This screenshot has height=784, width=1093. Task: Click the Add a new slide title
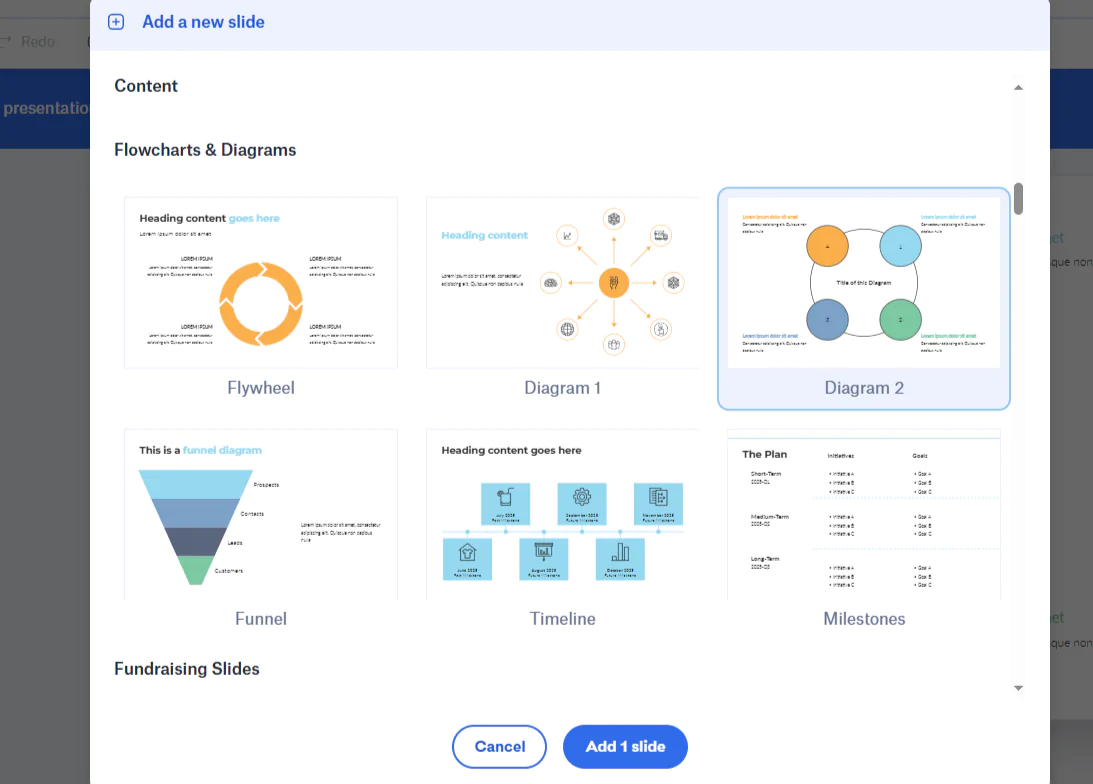click(204, 22)
